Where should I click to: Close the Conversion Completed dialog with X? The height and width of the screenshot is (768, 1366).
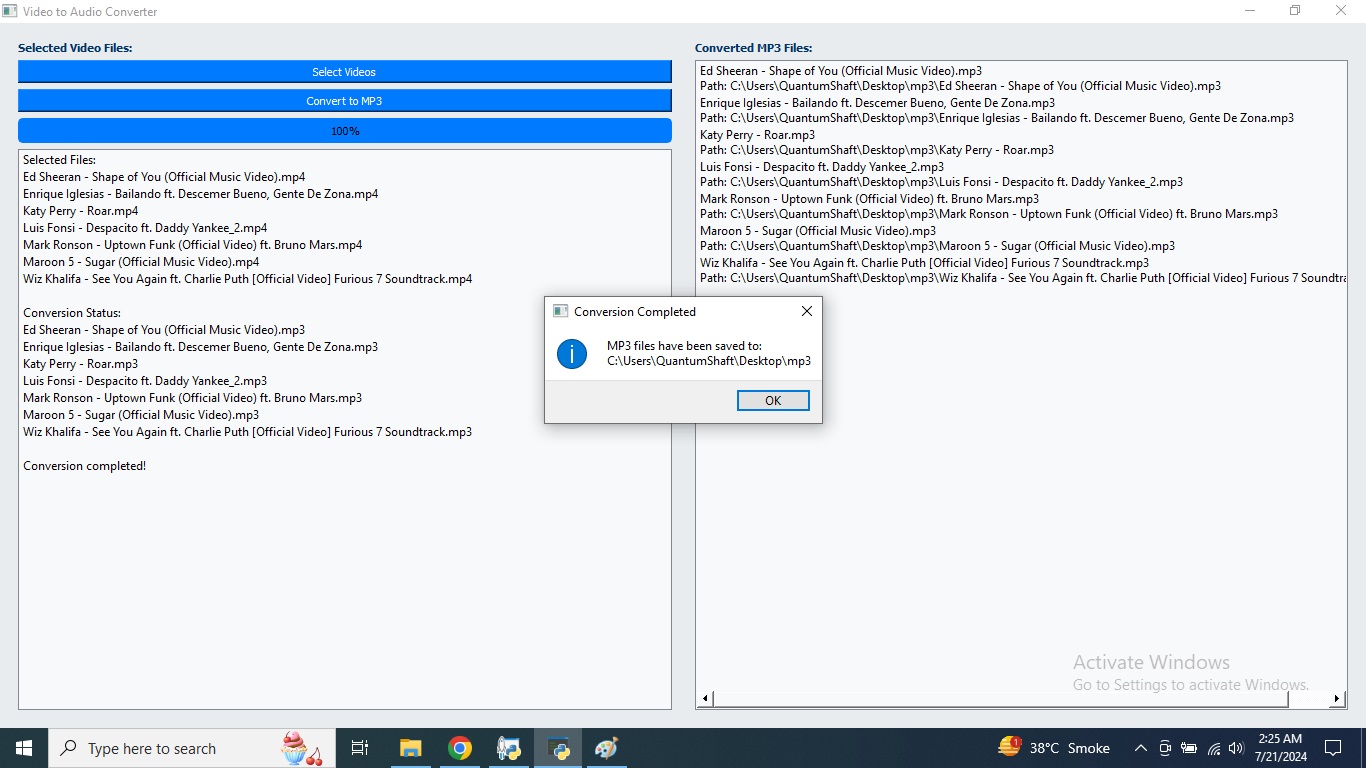tap(807, 311)
